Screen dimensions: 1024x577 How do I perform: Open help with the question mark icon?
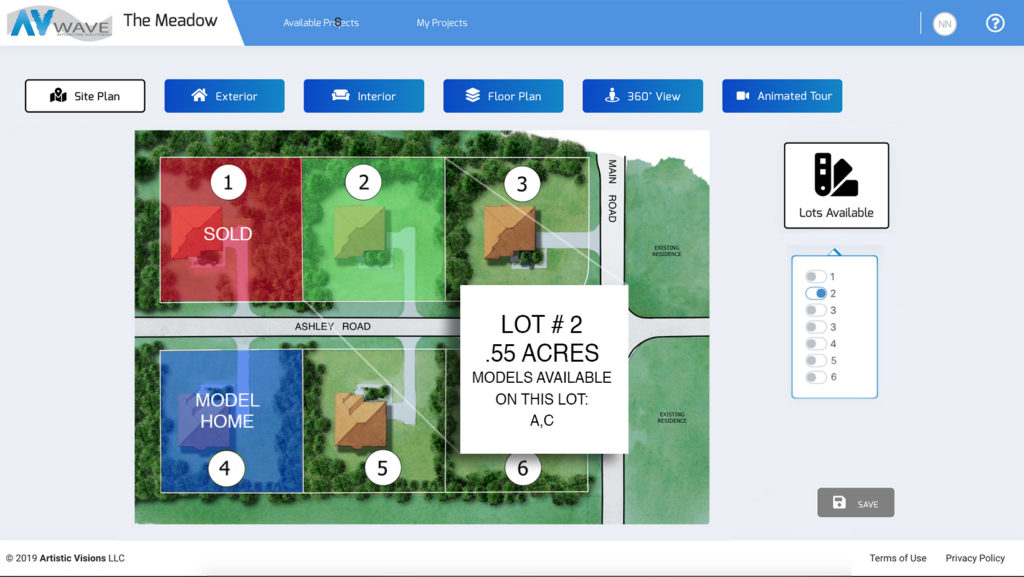[x=994, y=23]
